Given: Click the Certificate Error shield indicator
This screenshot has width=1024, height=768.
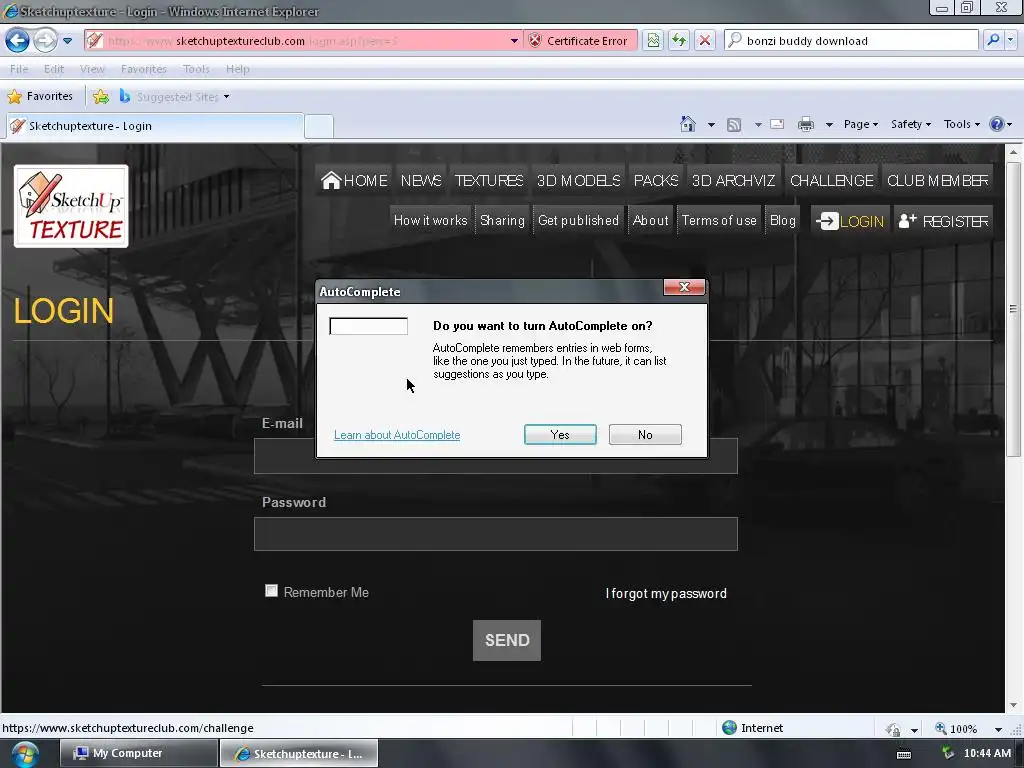Looking at the screenshot, I should point(579,40).
